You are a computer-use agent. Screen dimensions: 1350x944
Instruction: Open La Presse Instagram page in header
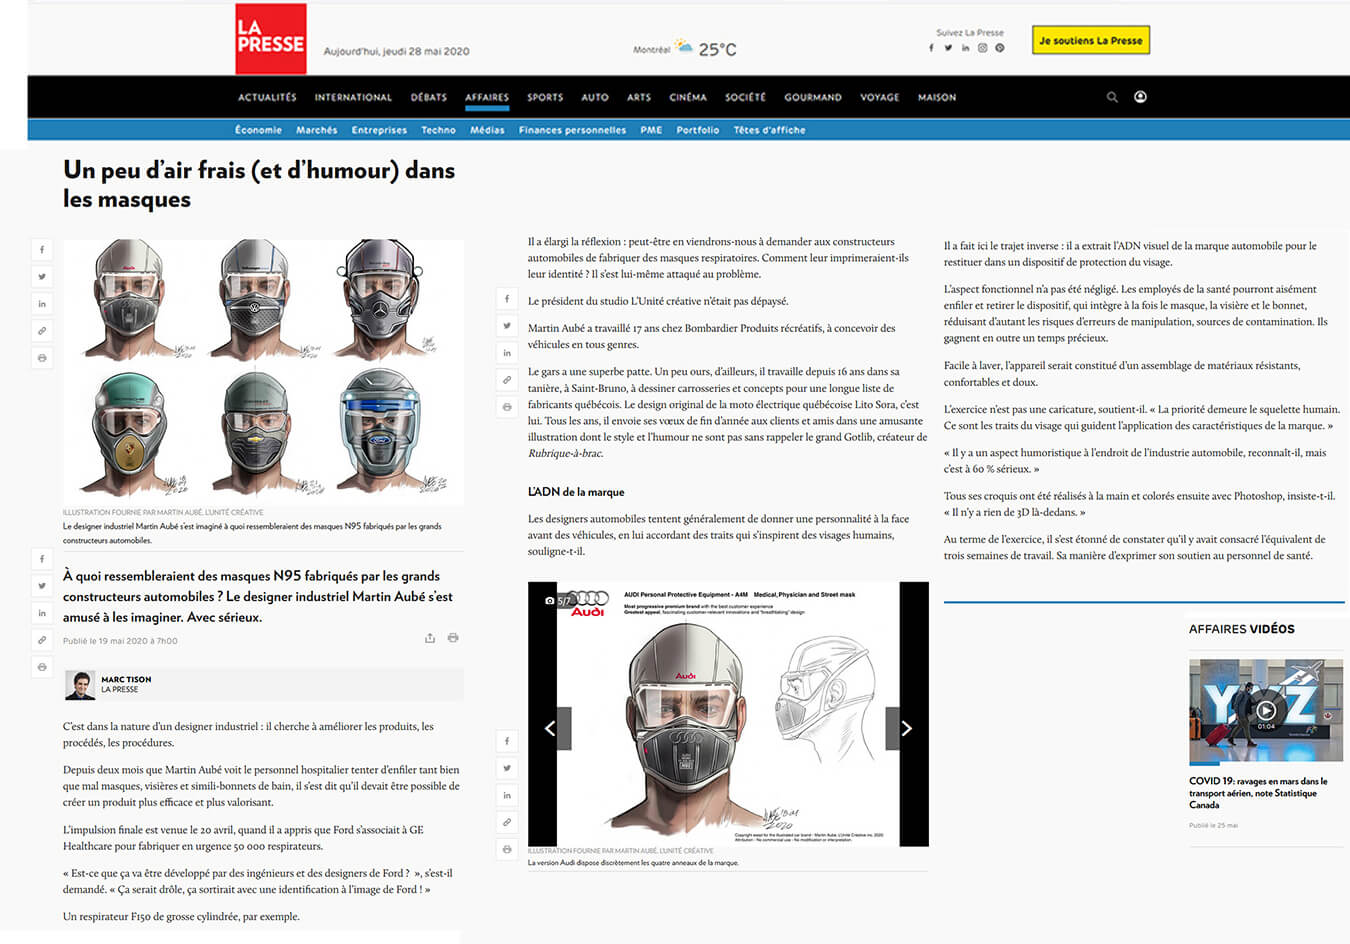[x=982, y=48]
